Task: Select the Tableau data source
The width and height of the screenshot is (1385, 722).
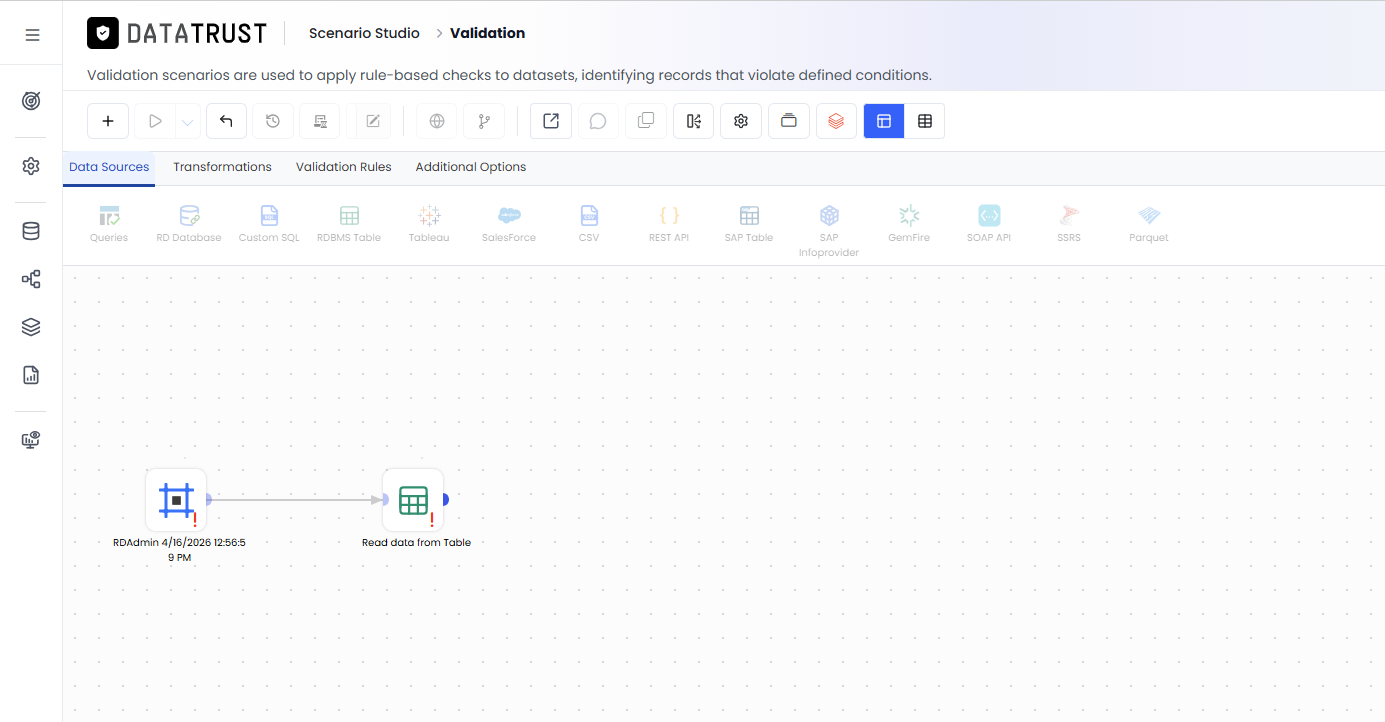Action: (429, 224)
